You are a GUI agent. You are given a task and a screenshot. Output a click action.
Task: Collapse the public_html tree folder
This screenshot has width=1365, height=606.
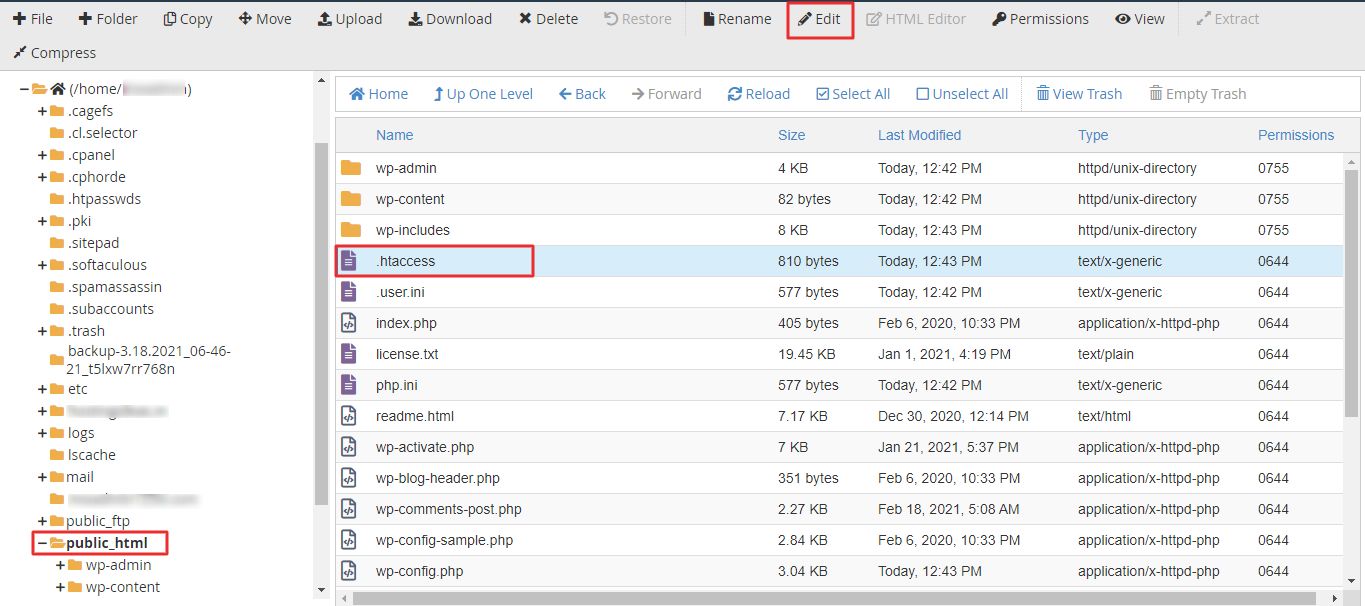(42, 543)
